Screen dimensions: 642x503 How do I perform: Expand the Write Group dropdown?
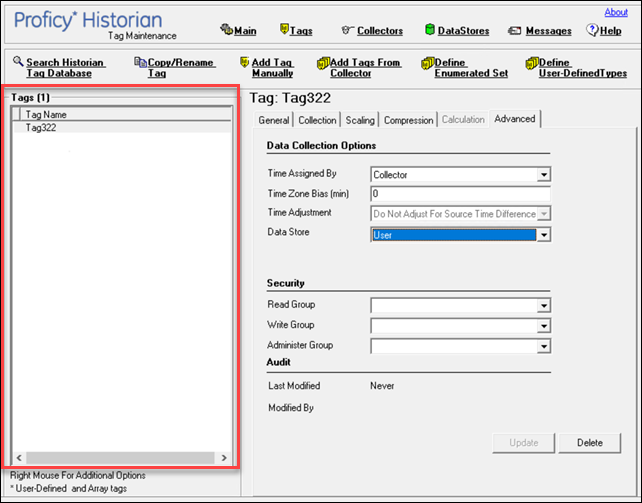pos(544,326)
